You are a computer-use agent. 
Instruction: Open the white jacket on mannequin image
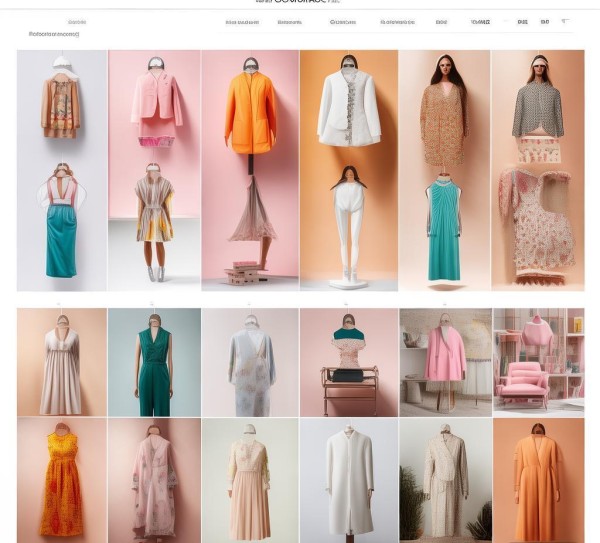tap(348, 105)
